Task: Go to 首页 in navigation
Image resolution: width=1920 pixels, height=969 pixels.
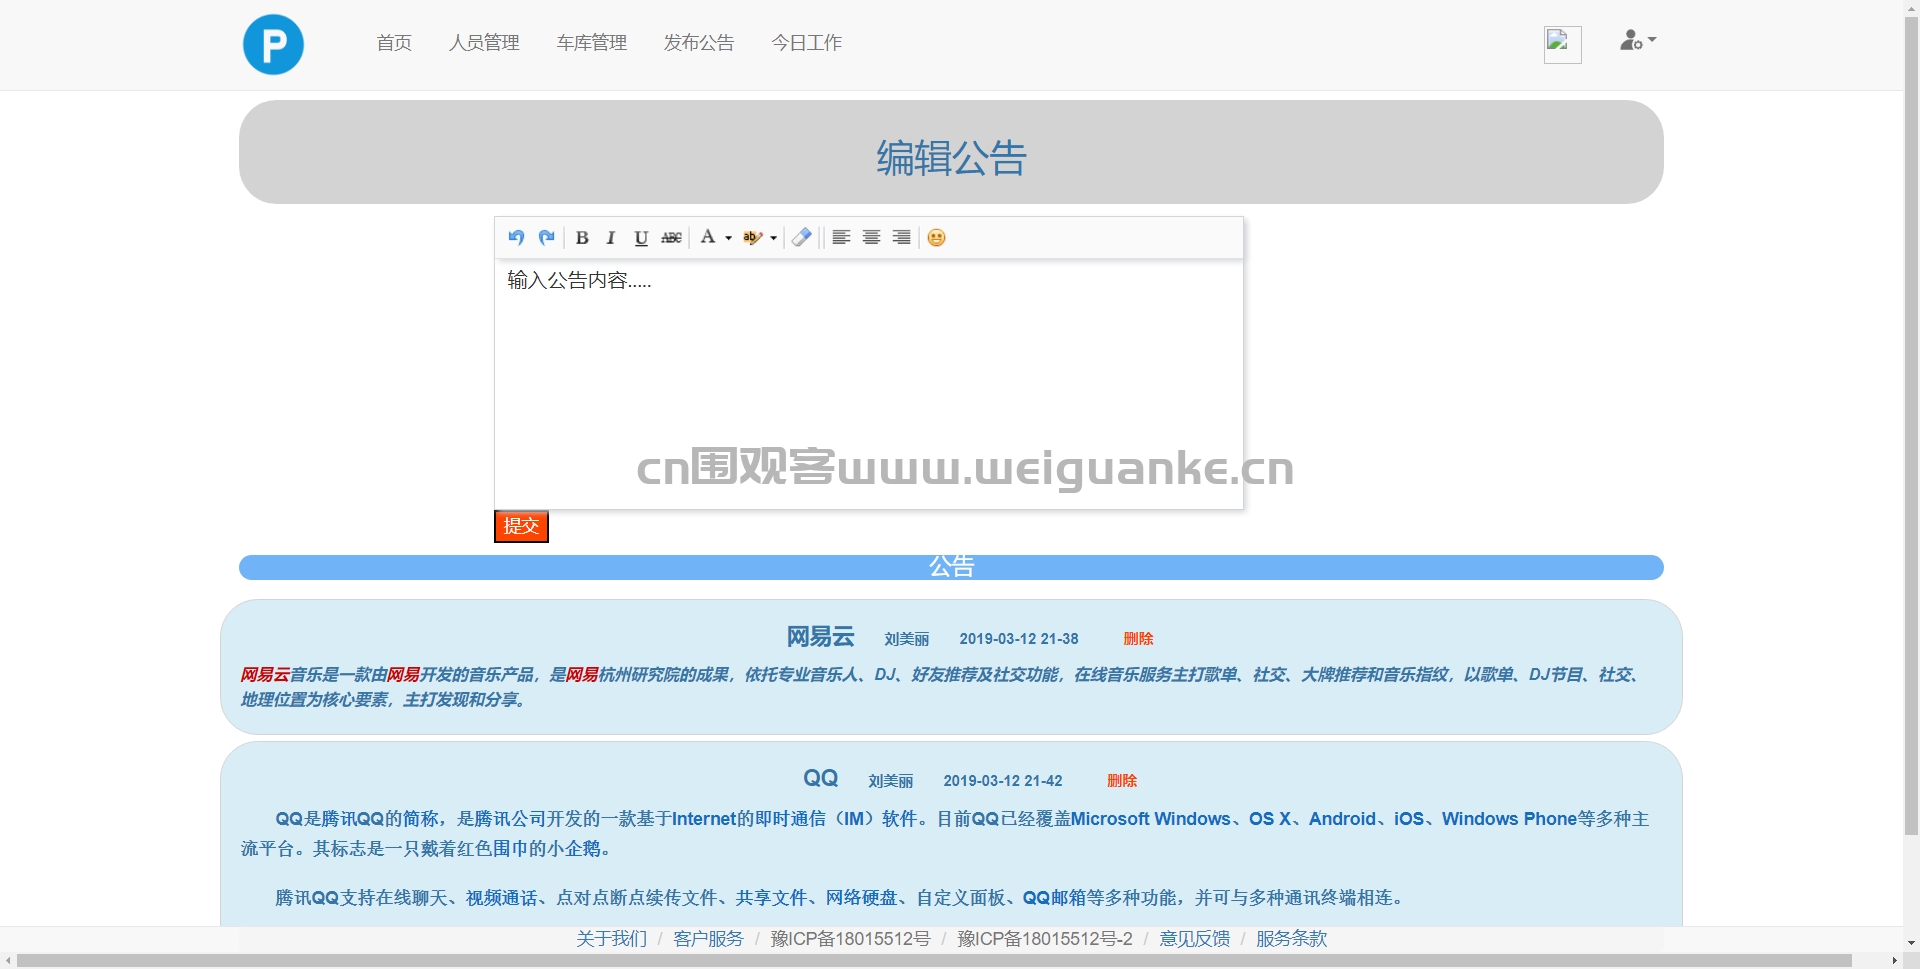Action: pyautogui.click(x=394, y=43)
